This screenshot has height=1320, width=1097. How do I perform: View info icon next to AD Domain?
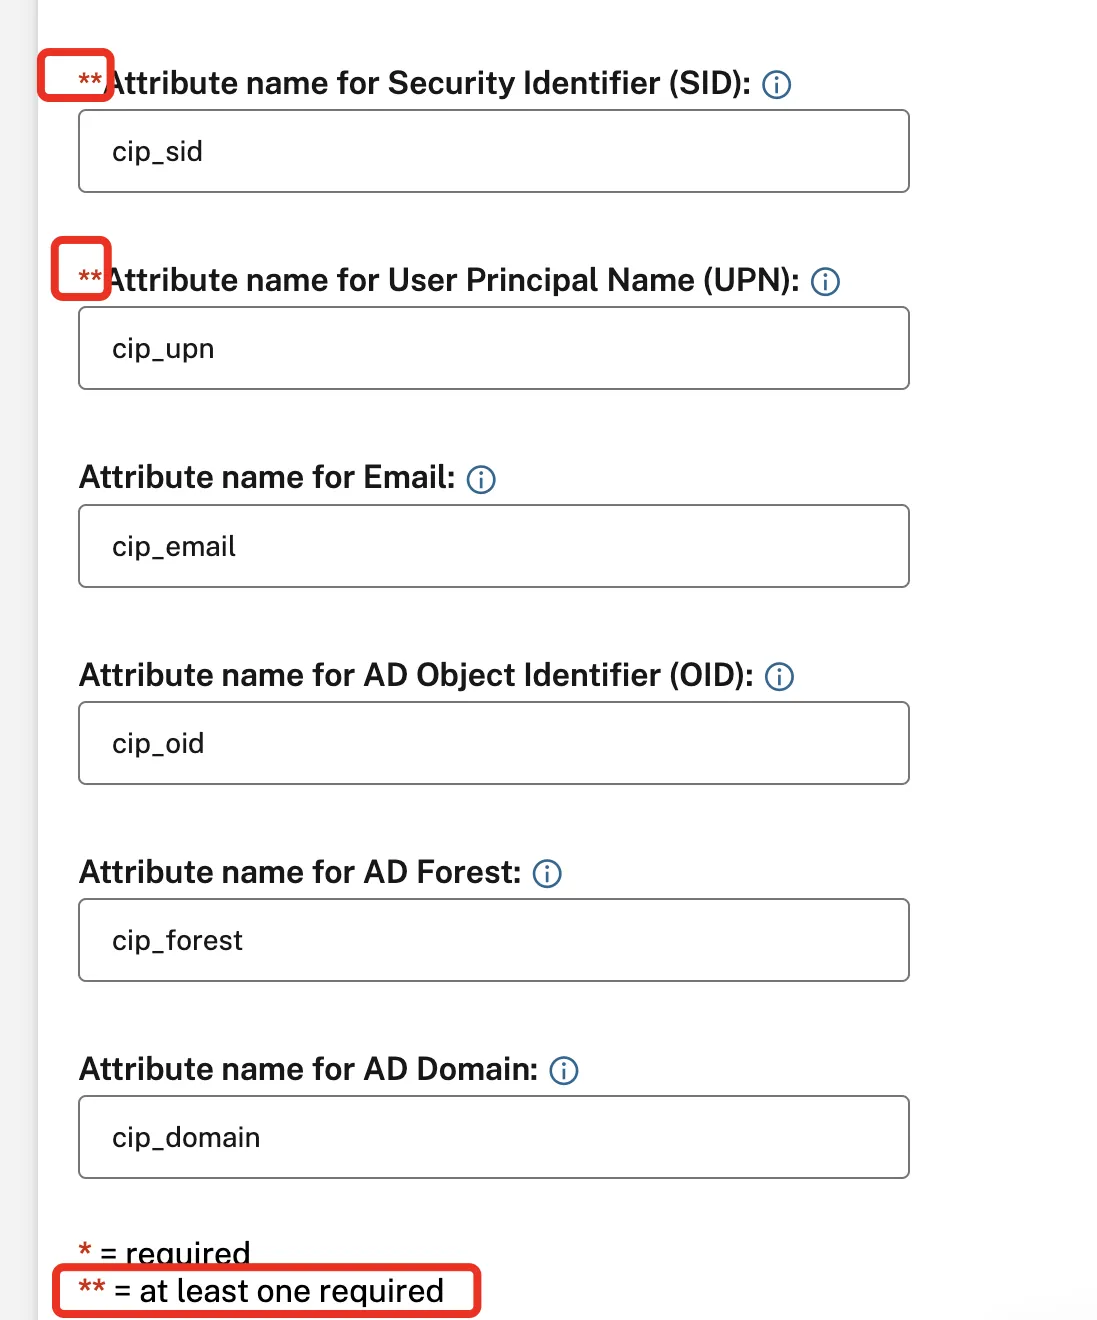(x=564, y=1071)
